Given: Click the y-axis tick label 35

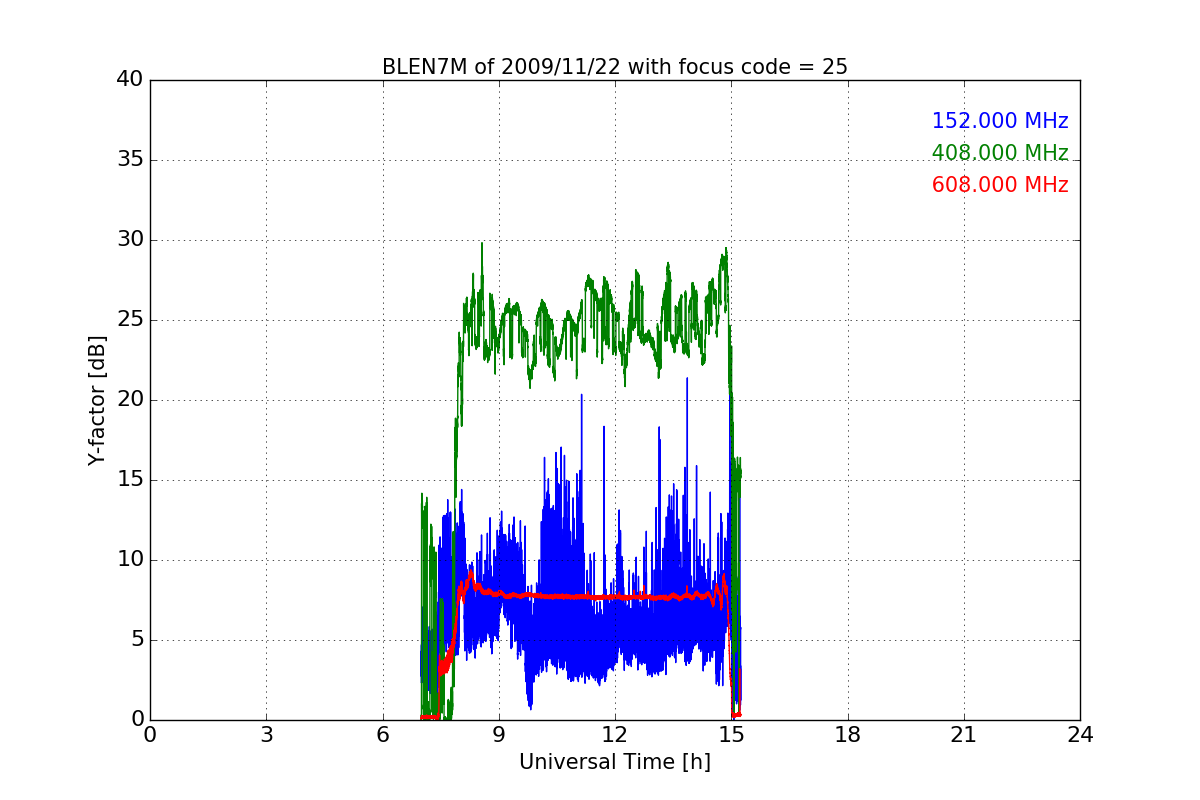Looking at the screenshot, I should [x=130, y=160].
